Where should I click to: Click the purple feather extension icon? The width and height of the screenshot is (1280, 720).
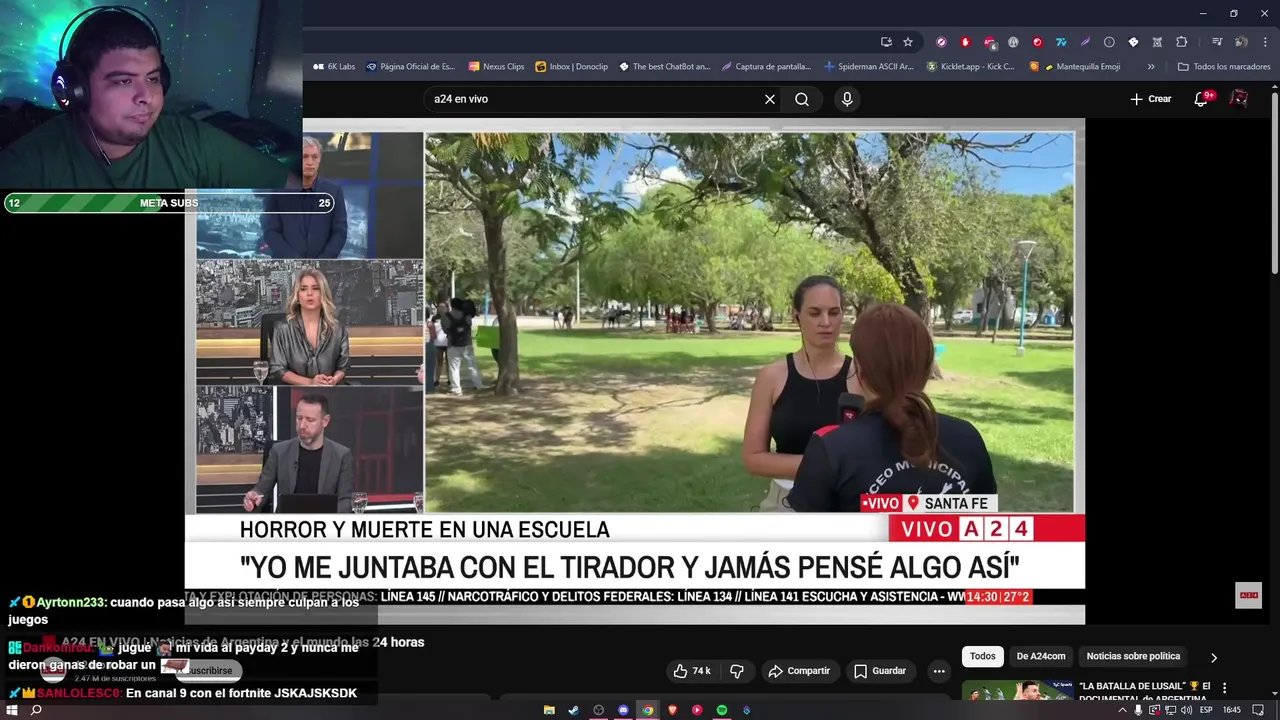[1085, 42]
